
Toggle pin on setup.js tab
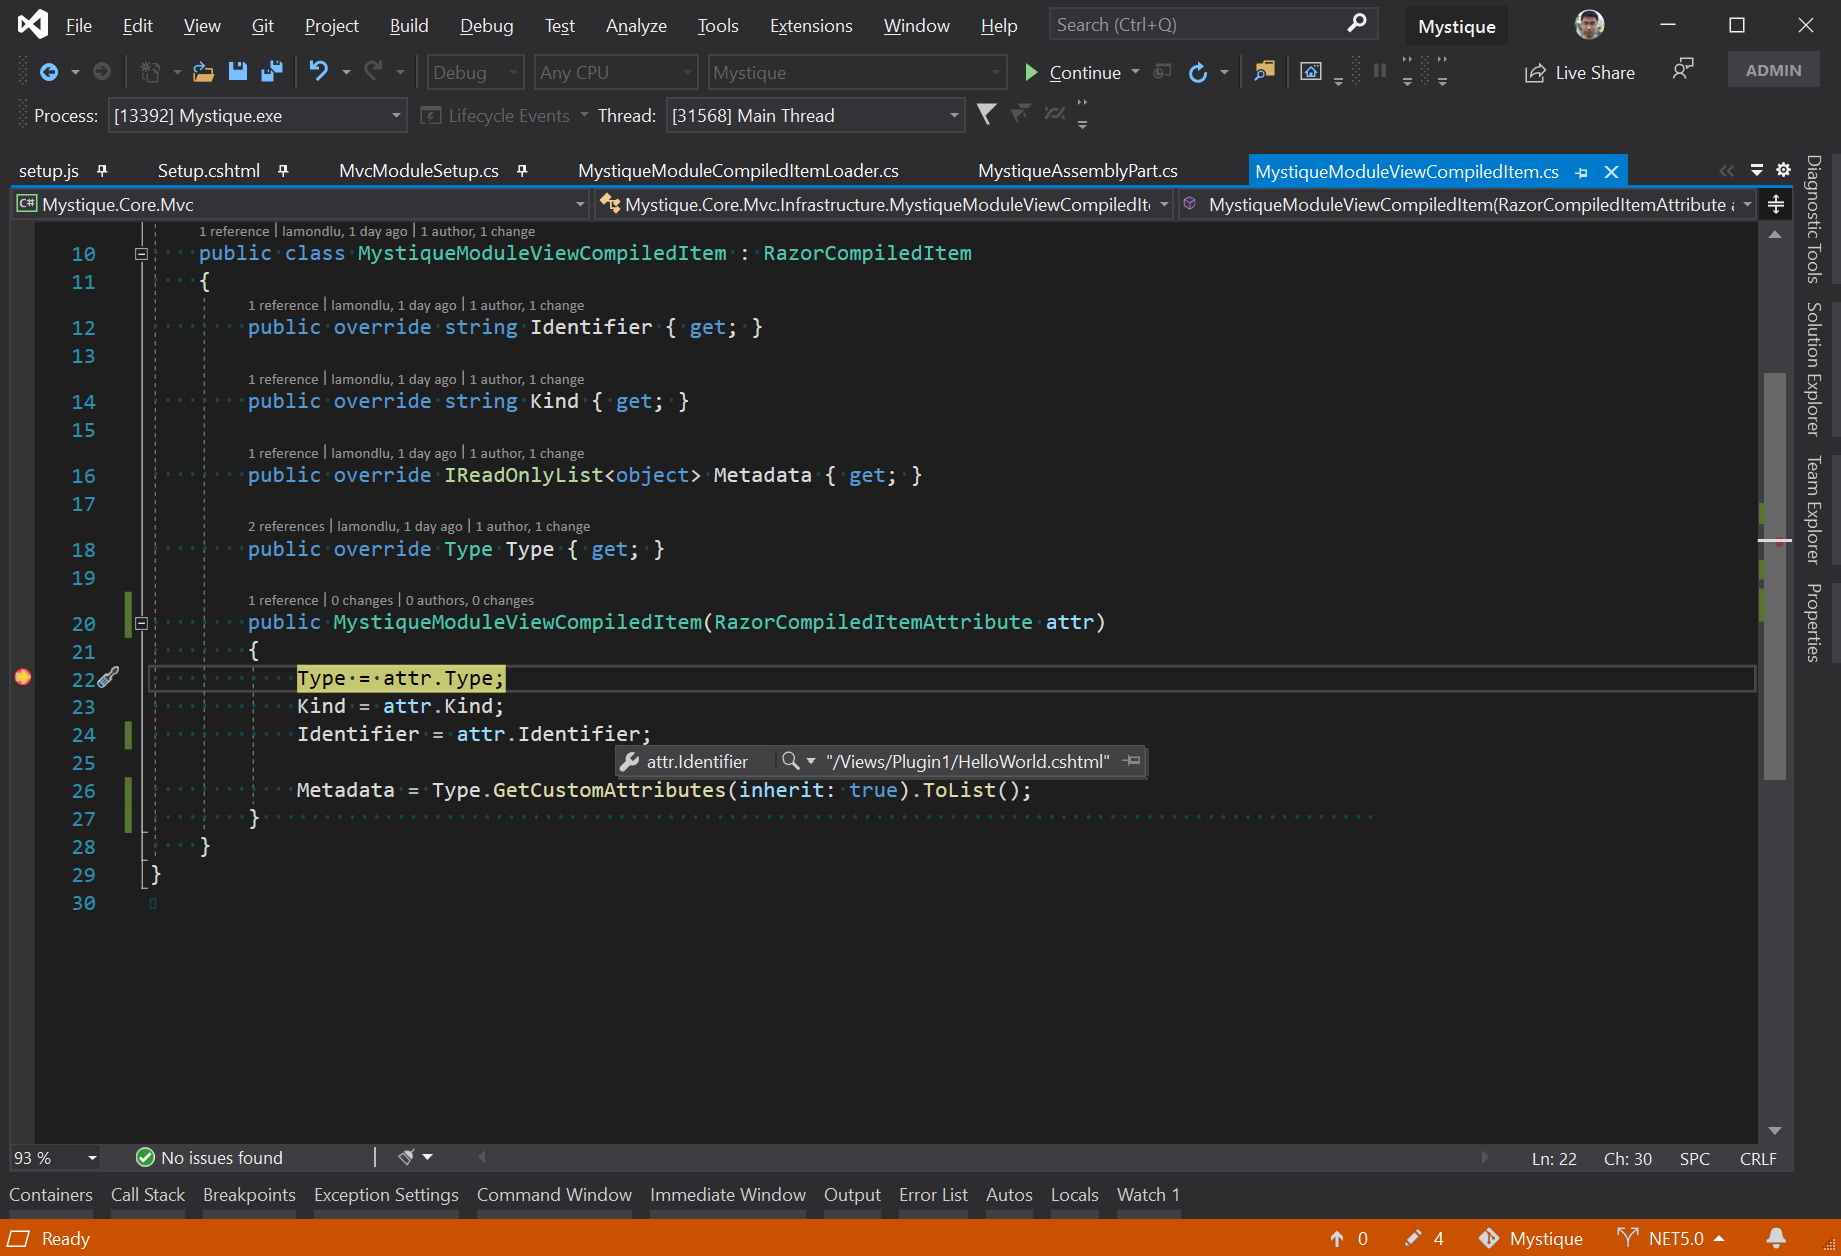point(101,170)
